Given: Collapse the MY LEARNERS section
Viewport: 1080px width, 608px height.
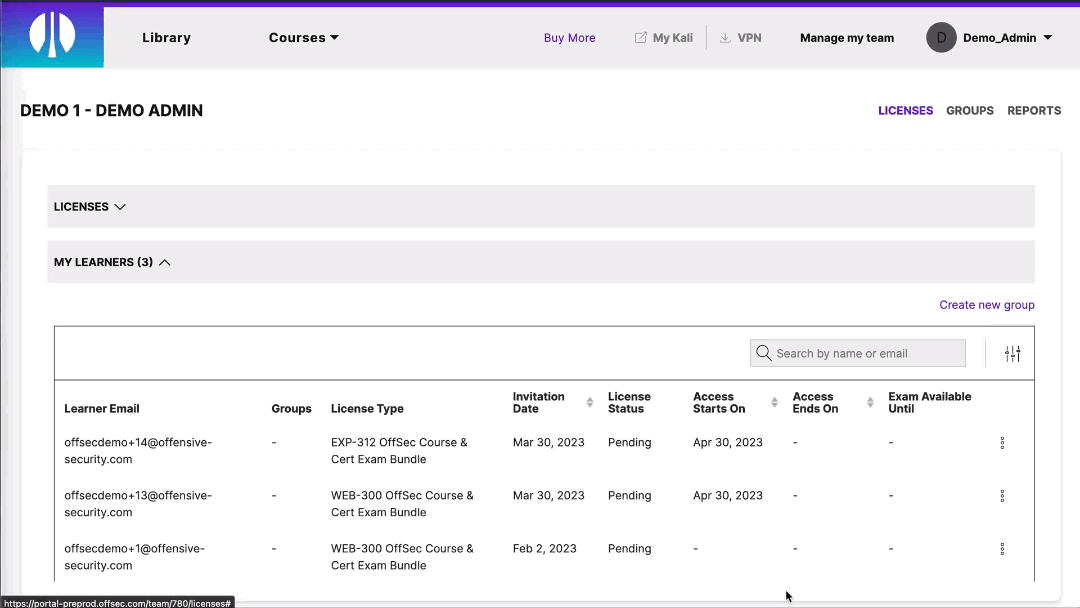Looking at the screenshot, I should pyautogui.click(x=164, y=262).
